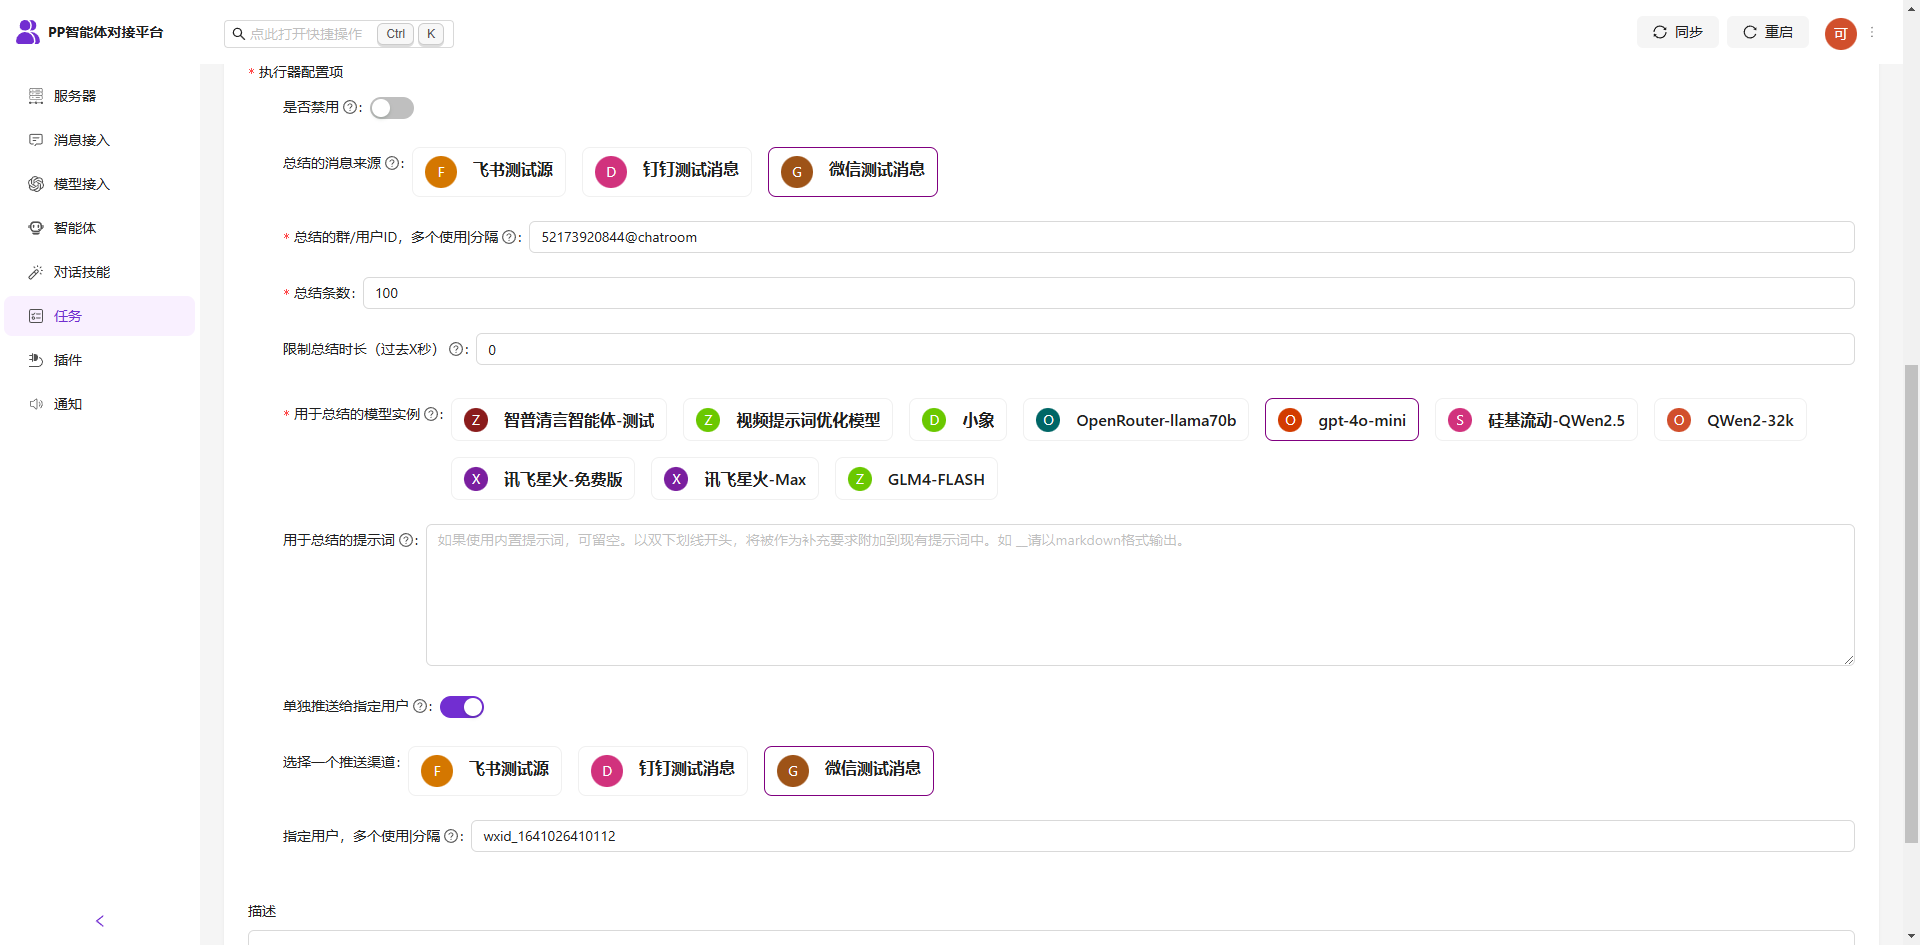
Task: Click the 指定用户 input field
Action: [1163, 836]
